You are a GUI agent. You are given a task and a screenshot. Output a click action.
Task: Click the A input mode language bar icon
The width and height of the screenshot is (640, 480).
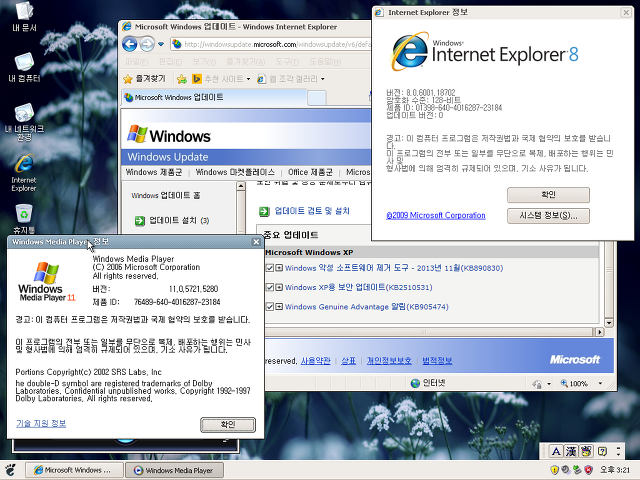click(556, 451)
